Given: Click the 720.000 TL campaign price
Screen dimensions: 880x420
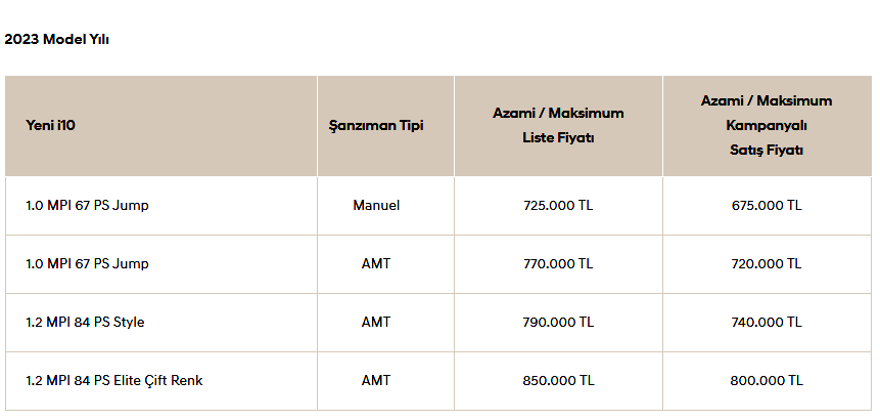Looking at the screenshot, I should coord(766,264).
